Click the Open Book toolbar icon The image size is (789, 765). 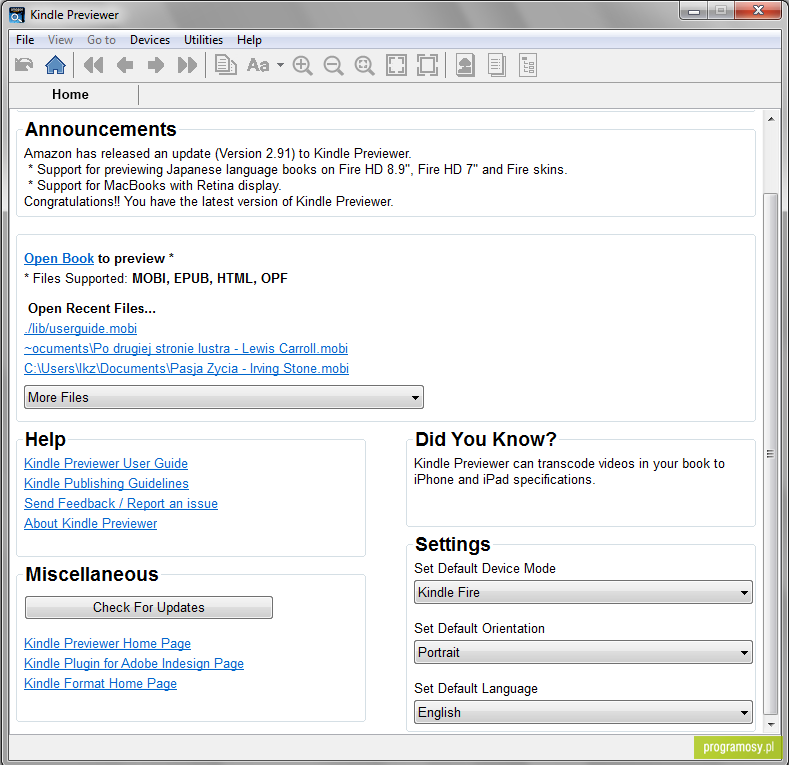click(x=24, y=65)
